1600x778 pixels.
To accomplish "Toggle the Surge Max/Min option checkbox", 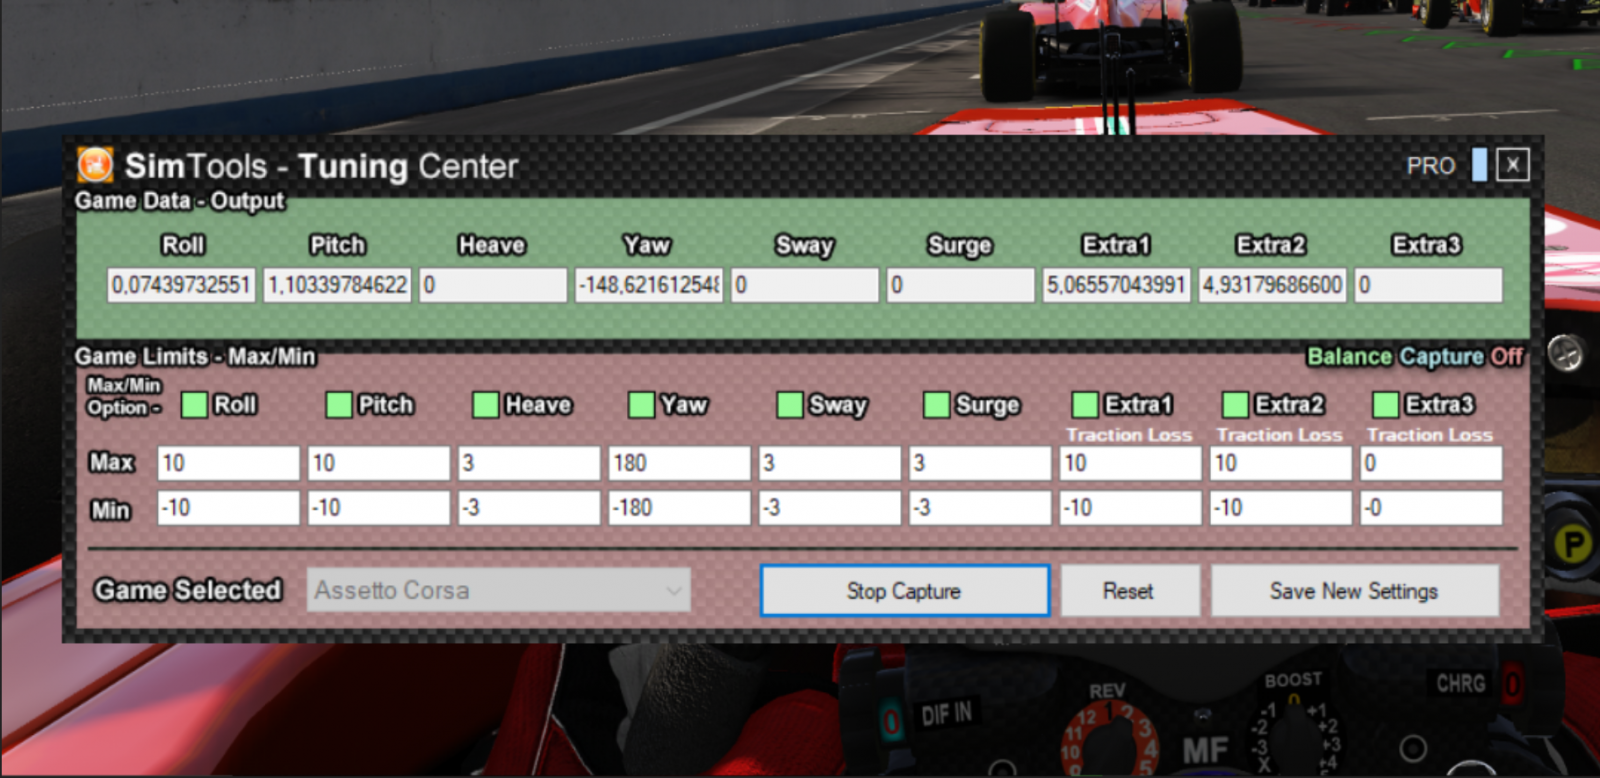I will coord(937,405).
